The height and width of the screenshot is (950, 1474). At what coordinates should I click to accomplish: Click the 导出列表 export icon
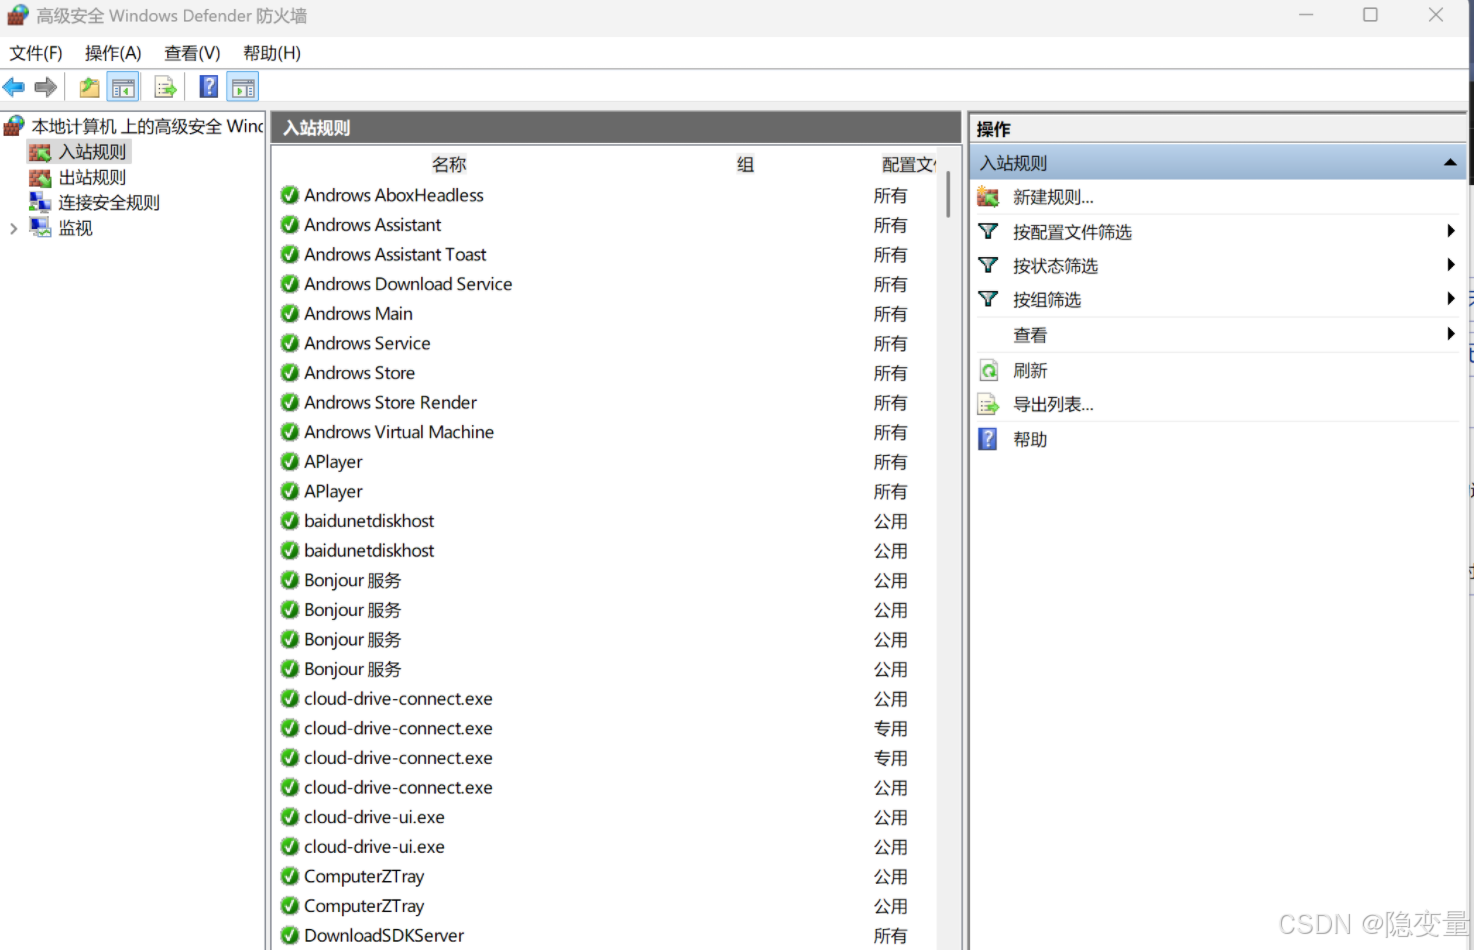coord(988,404)
